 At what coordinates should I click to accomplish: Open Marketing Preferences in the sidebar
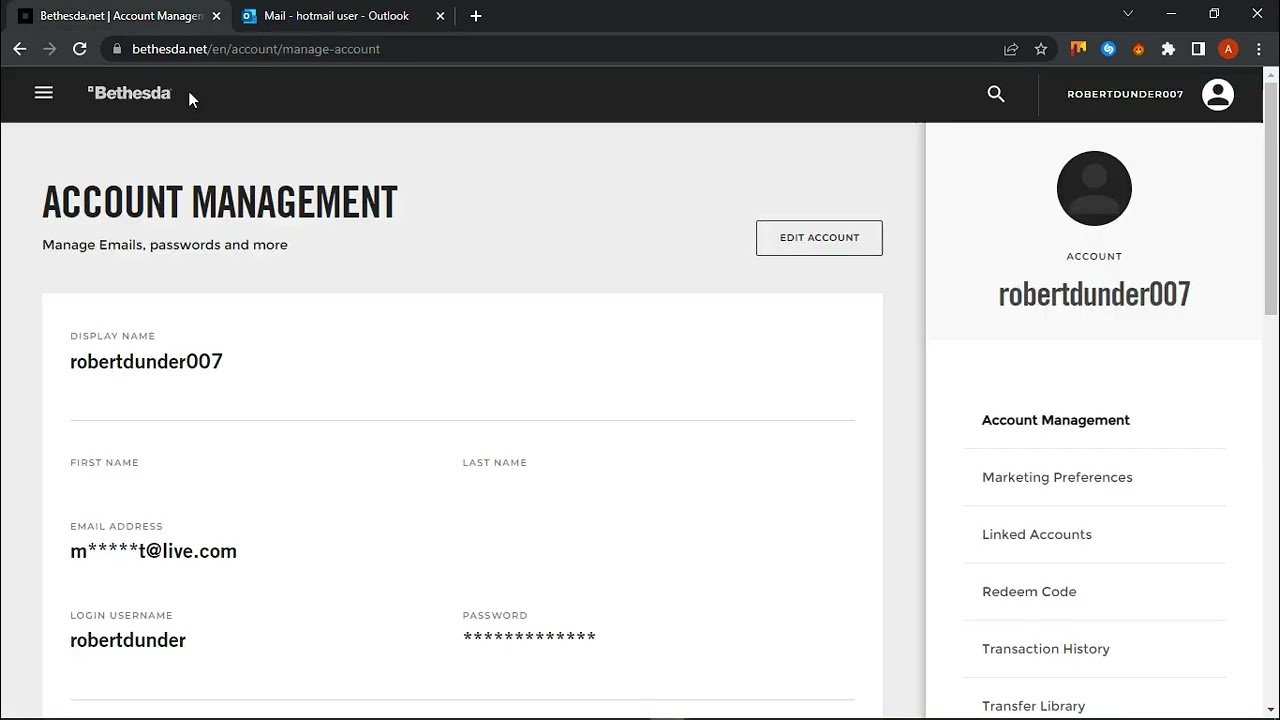click(x=1057, y=477)
